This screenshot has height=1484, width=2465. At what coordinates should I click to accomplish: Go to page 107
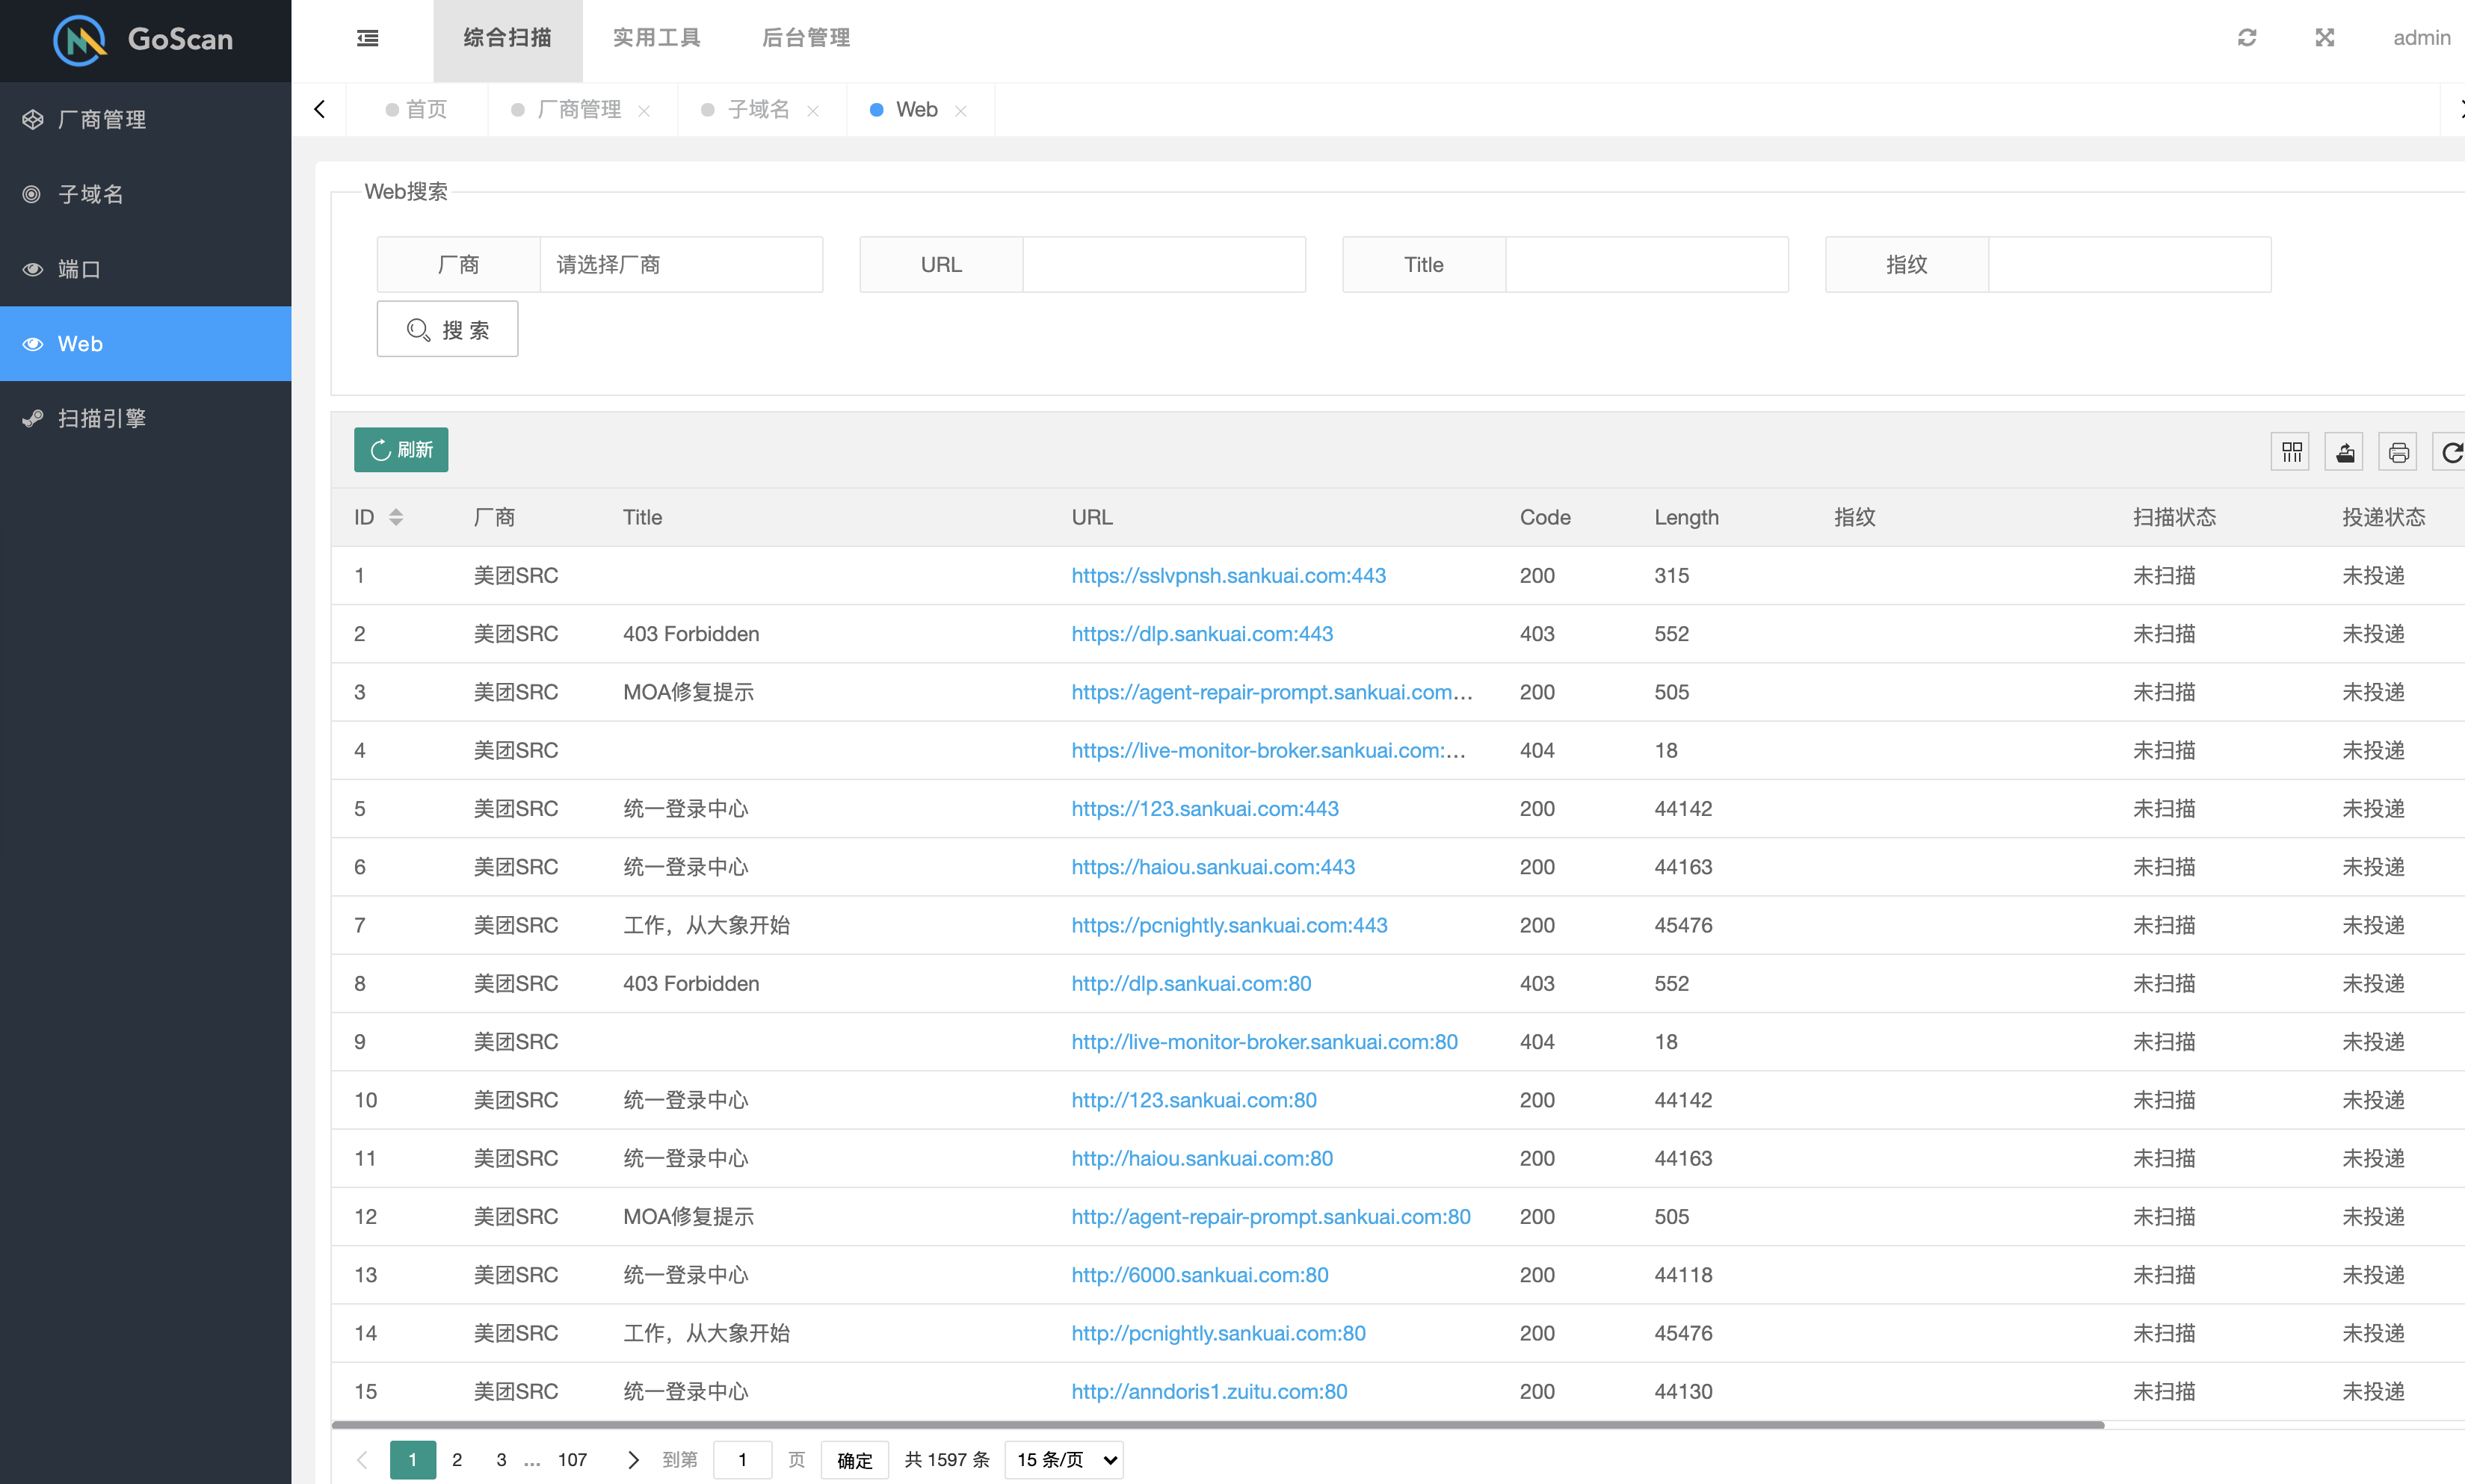pos(572,1459)
